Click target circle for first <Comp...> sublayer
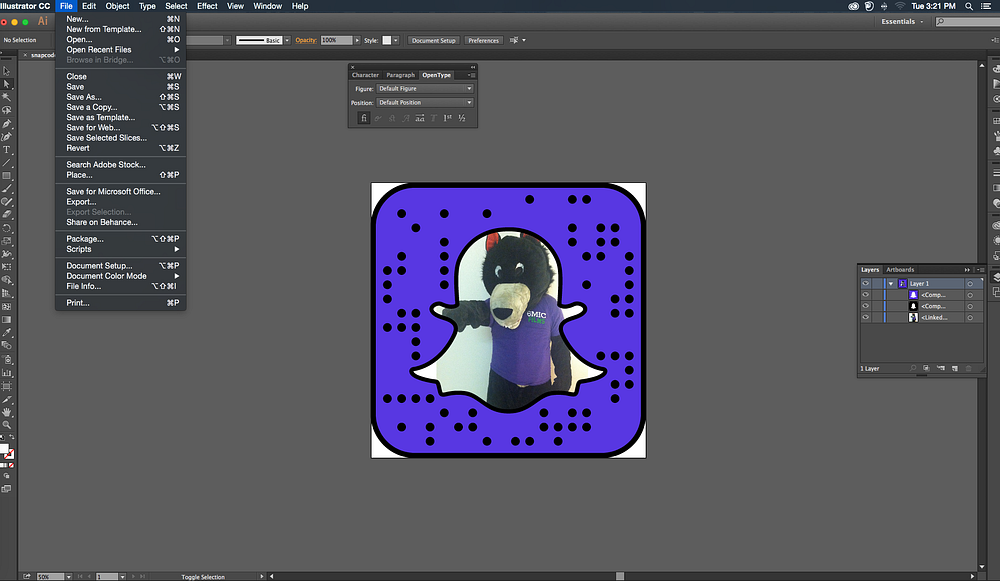1000x581 pixels. point(970,295)
